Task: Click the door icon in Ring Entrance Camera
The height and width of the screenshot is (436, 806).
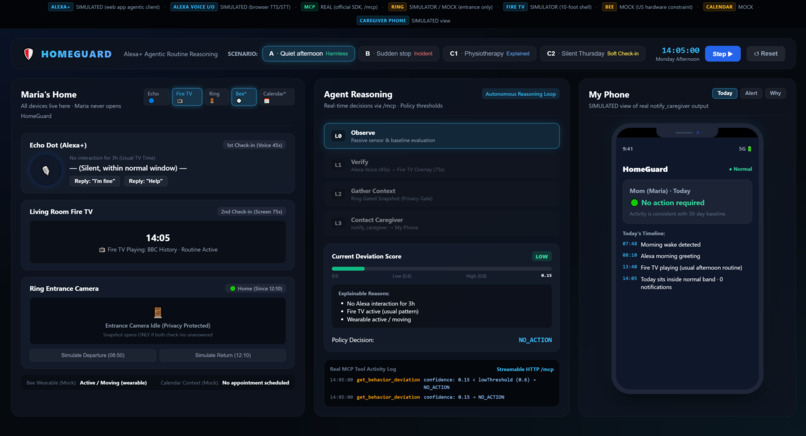Action: point(158,312)
